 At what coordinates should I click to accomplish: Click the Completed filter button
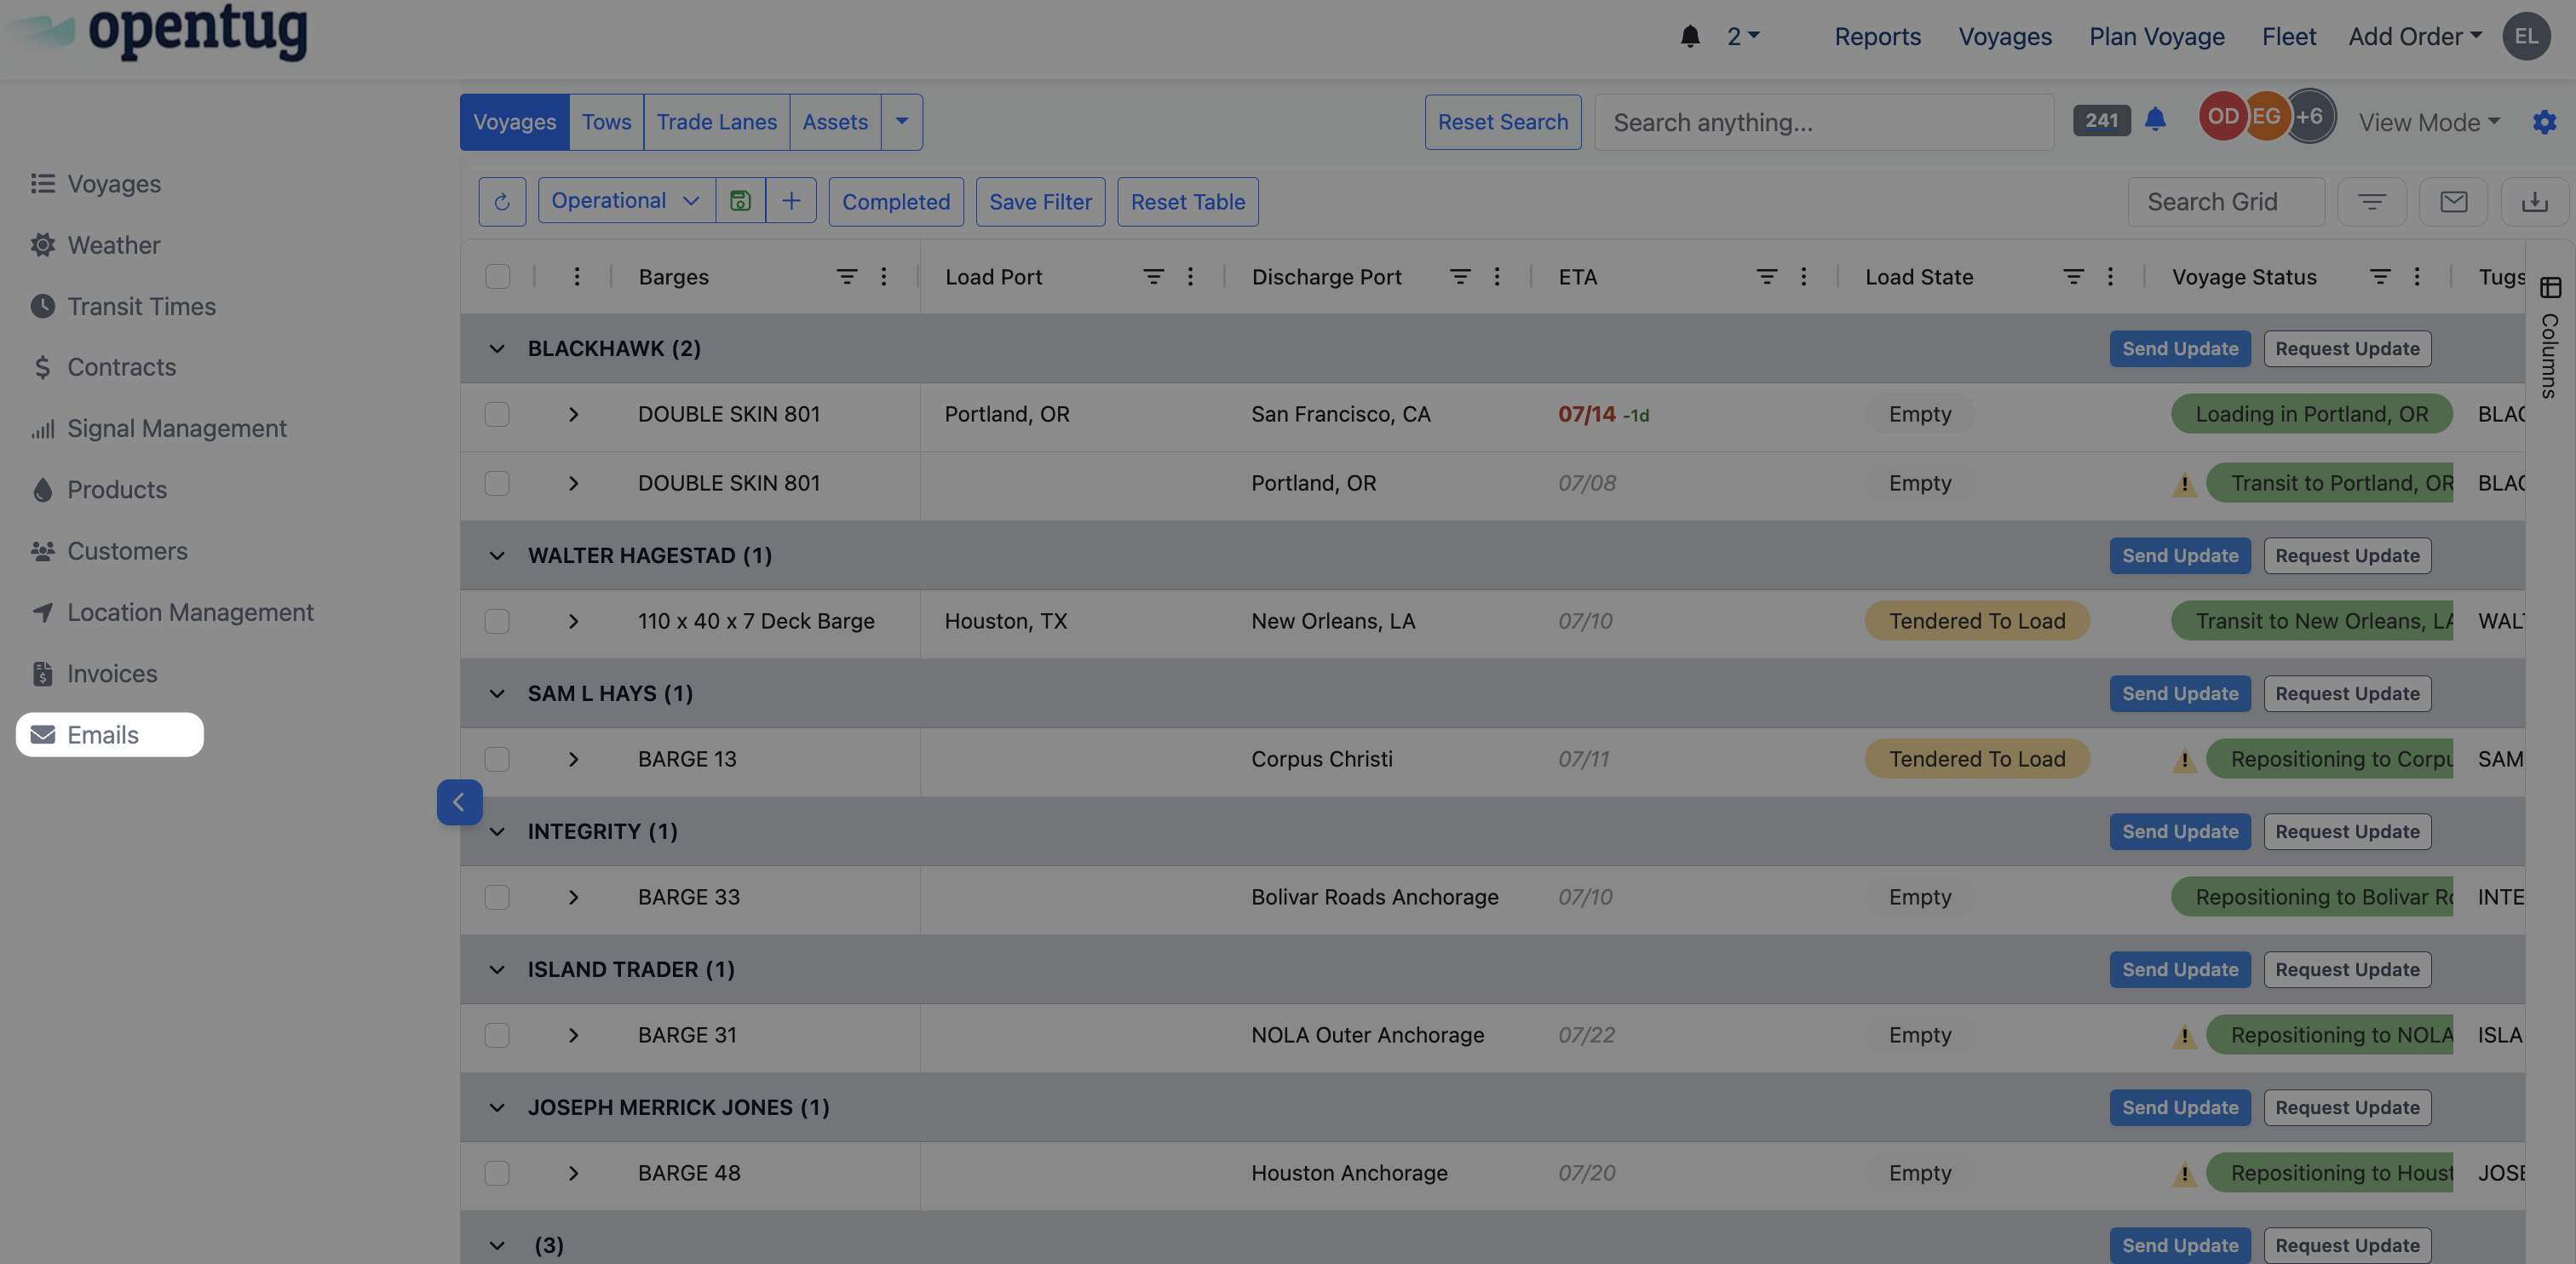896,202
